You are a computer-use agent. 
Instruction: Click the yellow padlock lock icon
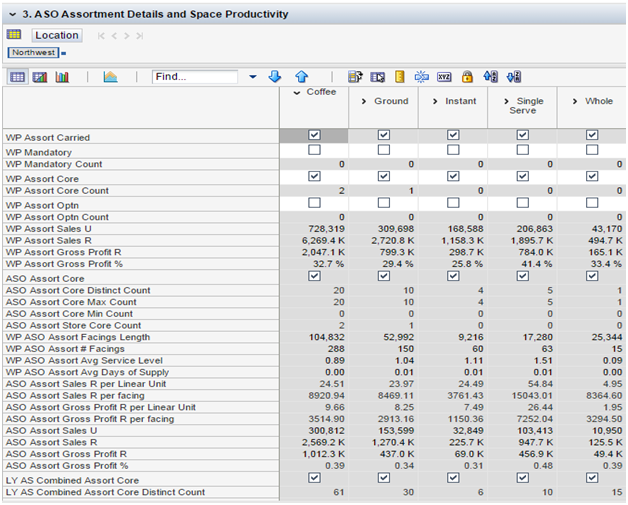click(x=467, y=77)
